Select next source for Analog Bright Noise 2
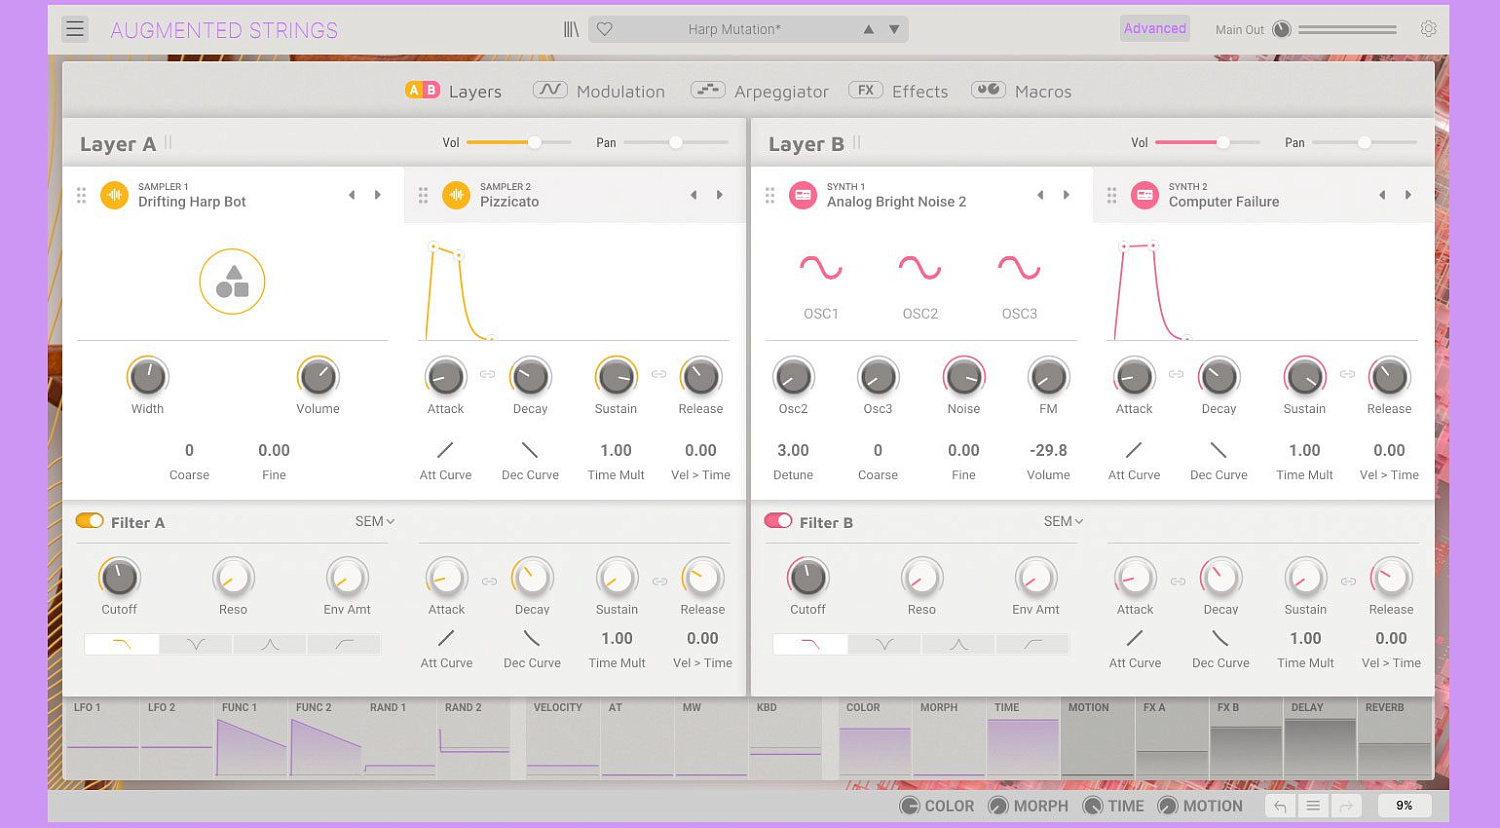The height and width of the screenshot is (828, 1500). click(x=1066, y=195)
